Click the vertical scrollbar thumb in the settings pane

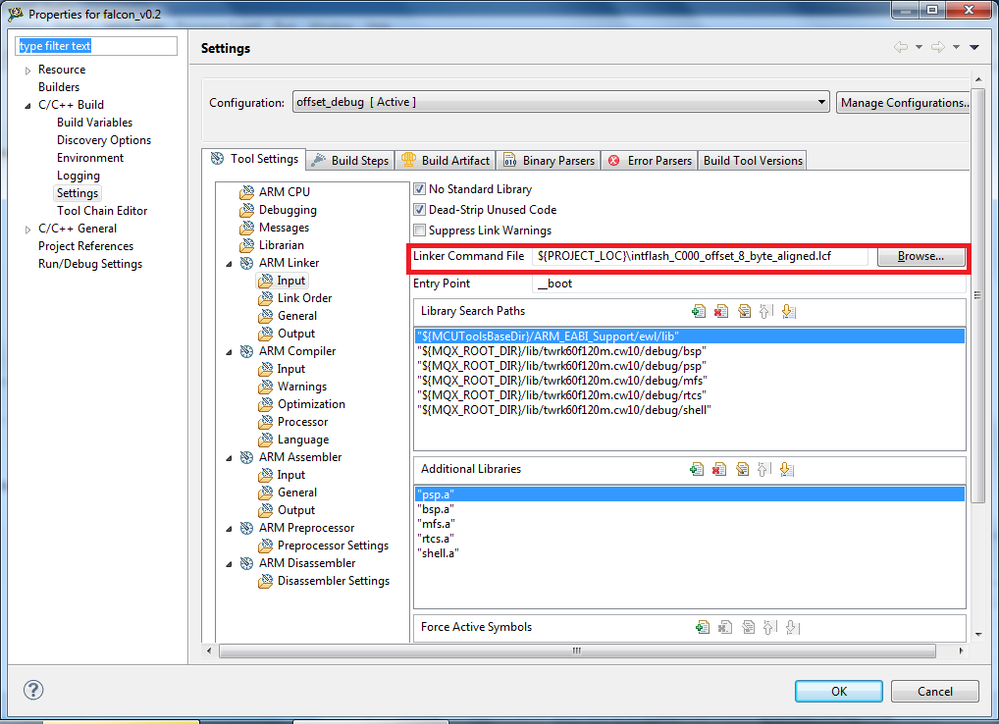[x=978, y=295]
